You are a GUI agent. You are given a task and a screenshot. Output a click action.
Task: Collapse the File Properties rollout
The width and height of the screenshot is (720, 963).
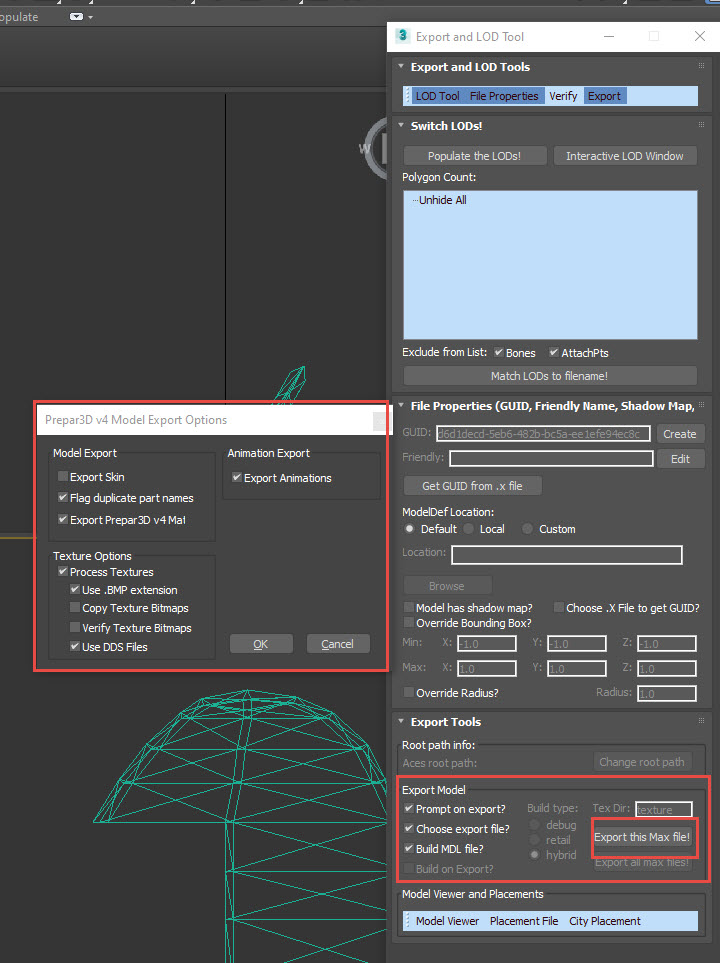[401, 405]
